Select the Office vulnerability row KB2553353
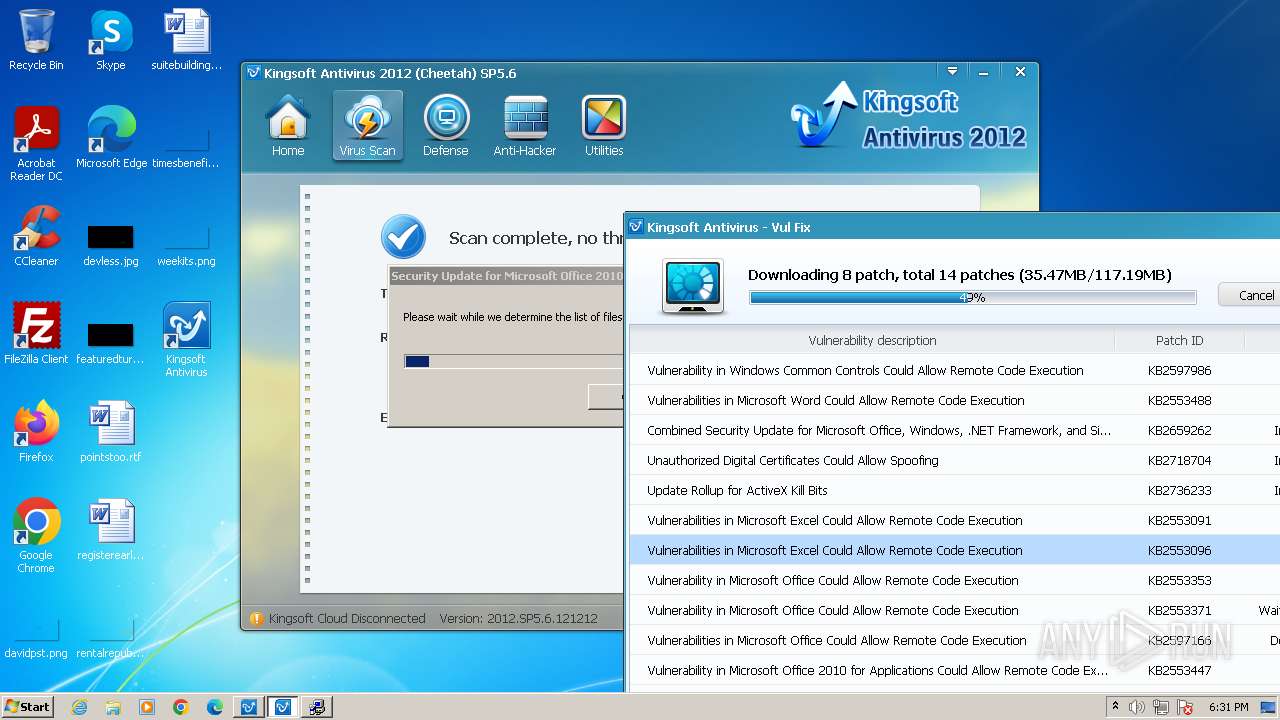Viewport: 1280px width, 720px height. point(954,580)
